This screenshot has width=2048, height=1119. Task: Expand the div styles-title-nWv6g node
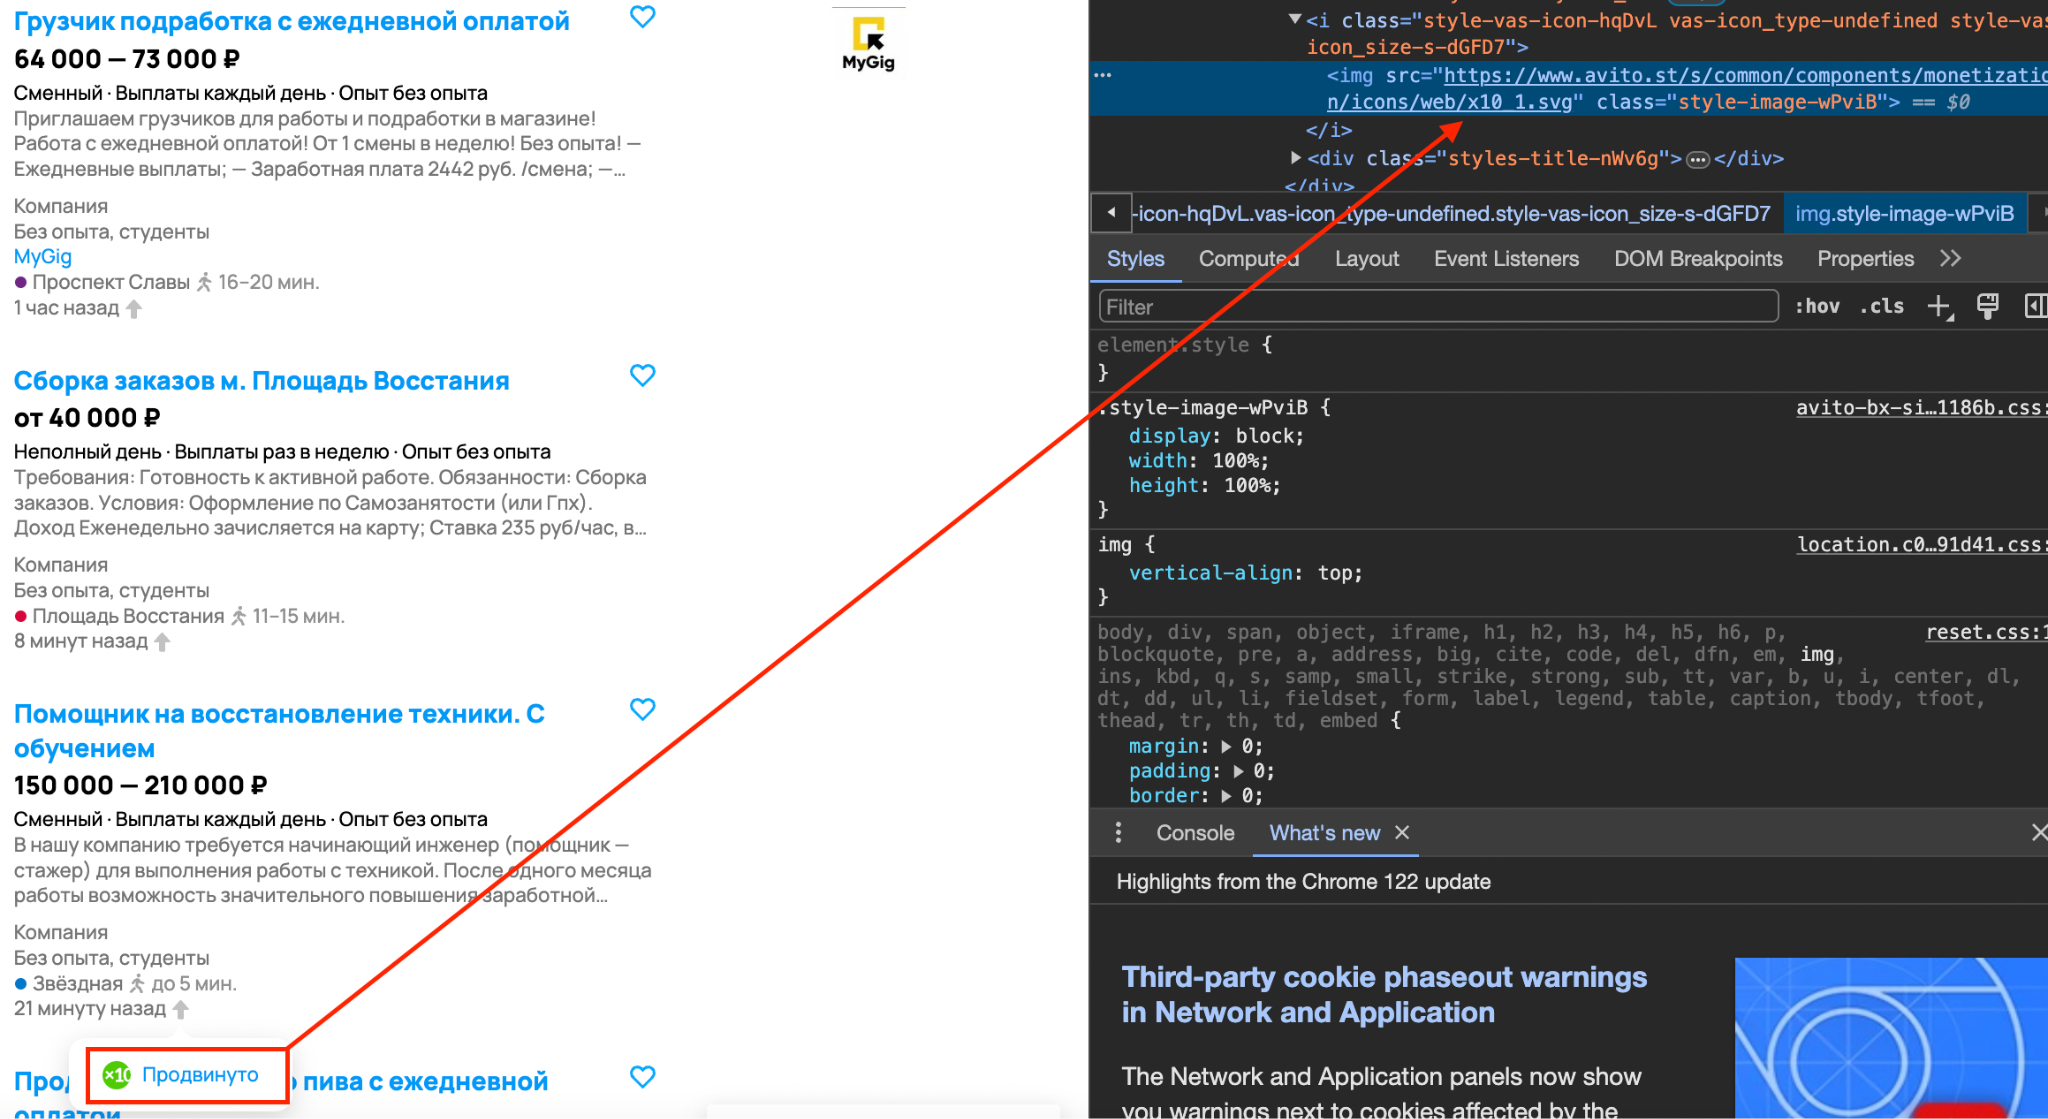pos(1296,158)
